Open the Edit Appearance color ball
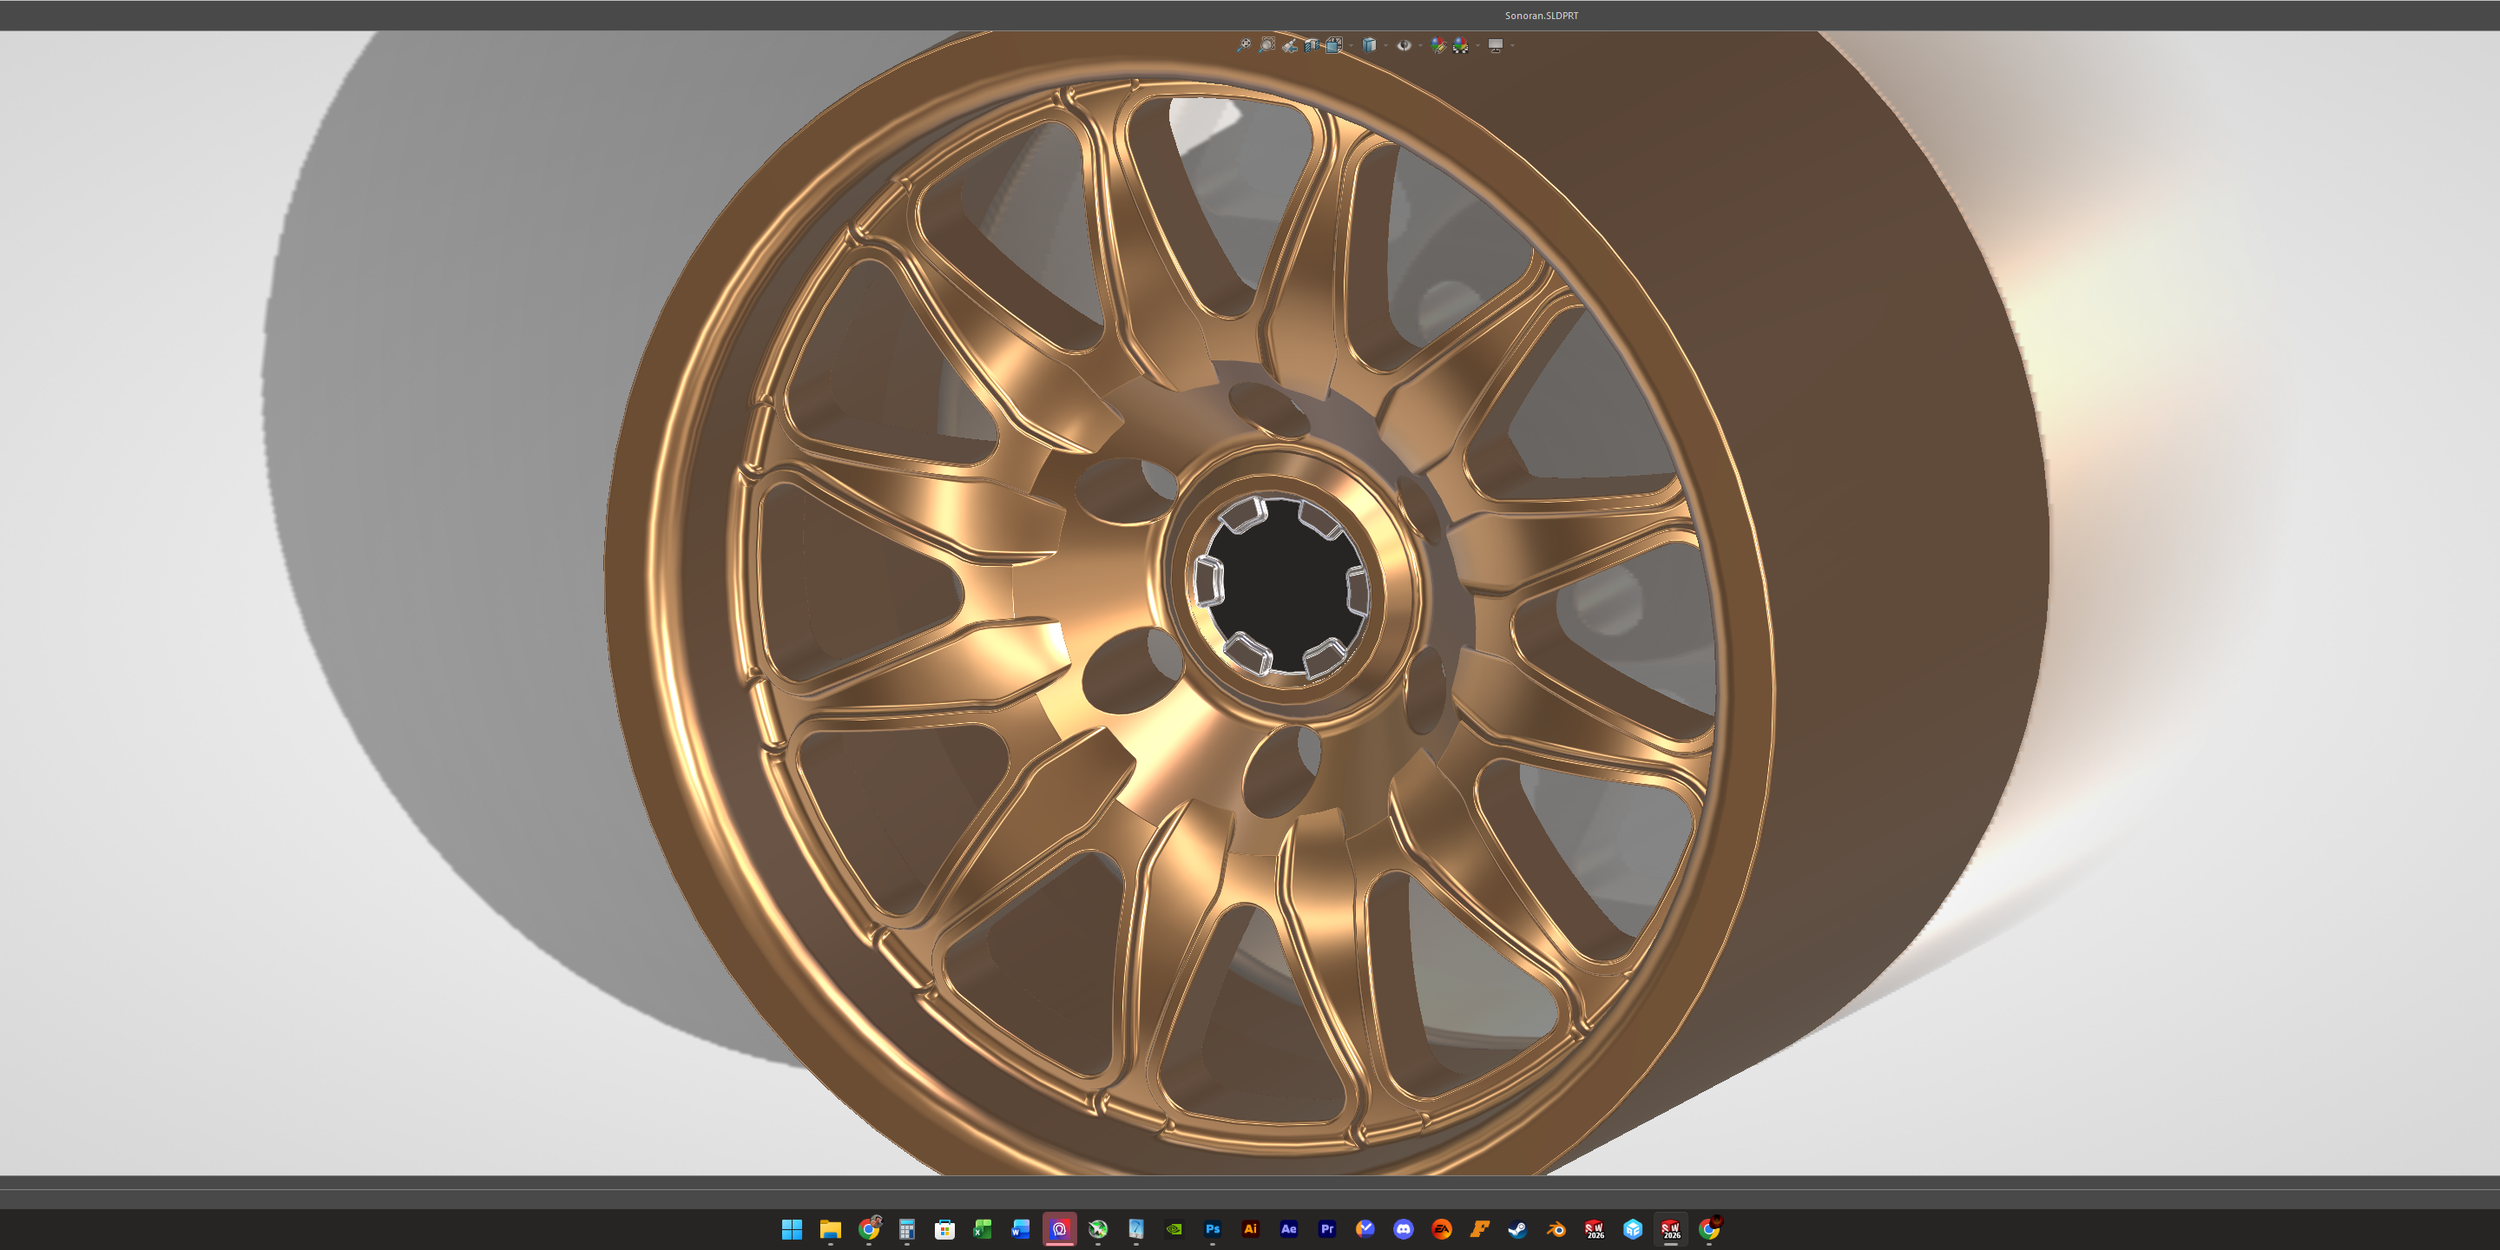Screen dimensions: 2500x1250 tap(1438, 45)
